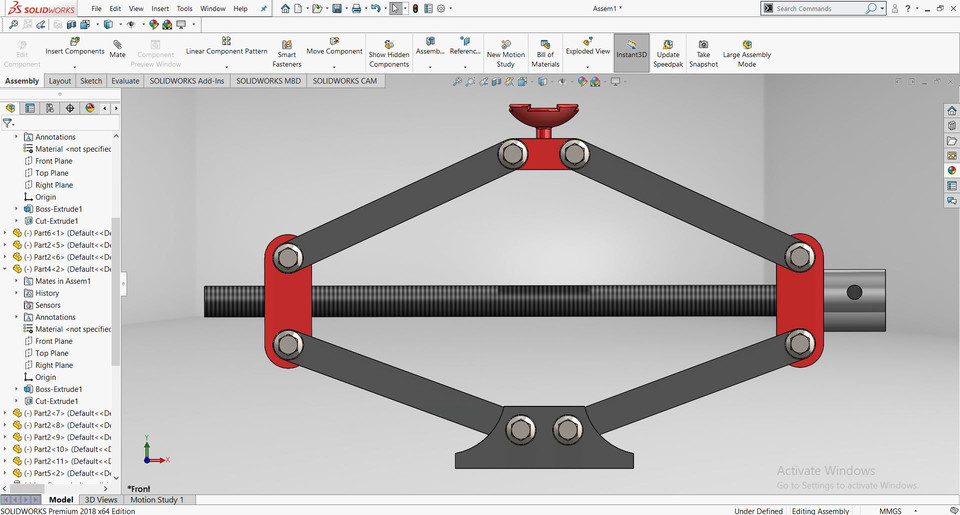Click Show Hidden Components icon
Screen dimensions: 960x515
point(389,45)
